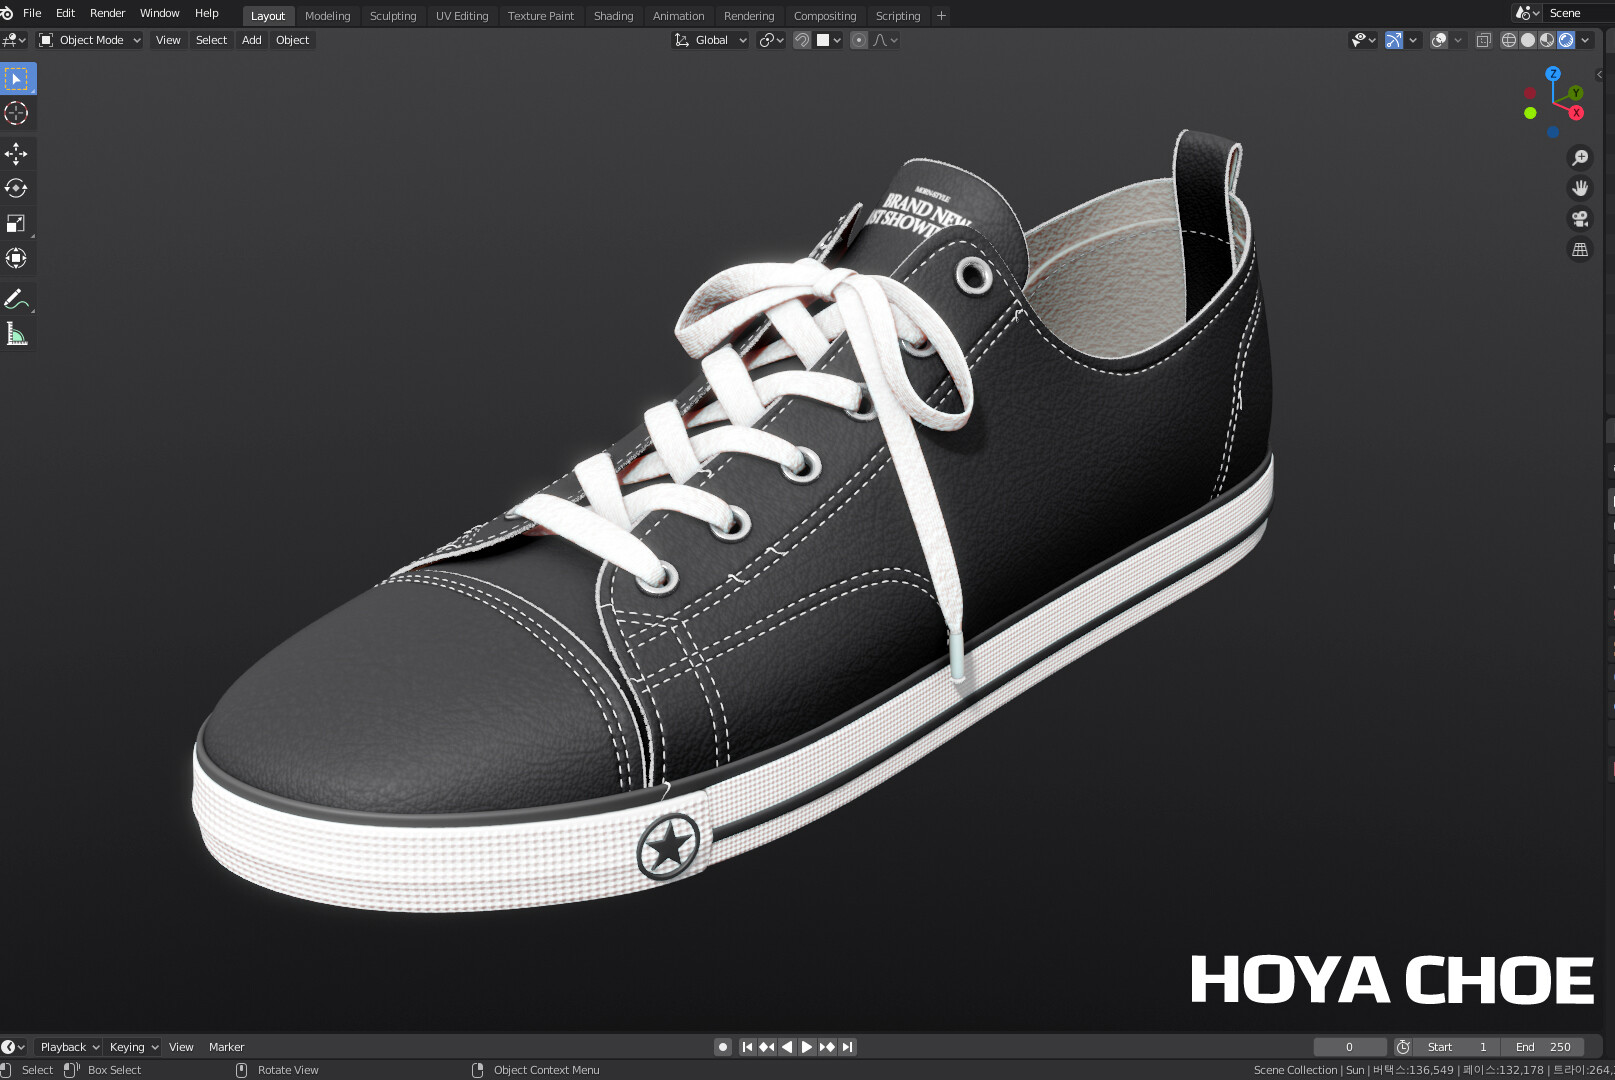The width and height of the screenshot is (1615, 1080).
Task: Toggle the Snap magnet on
Action: [x=802, y=40]
